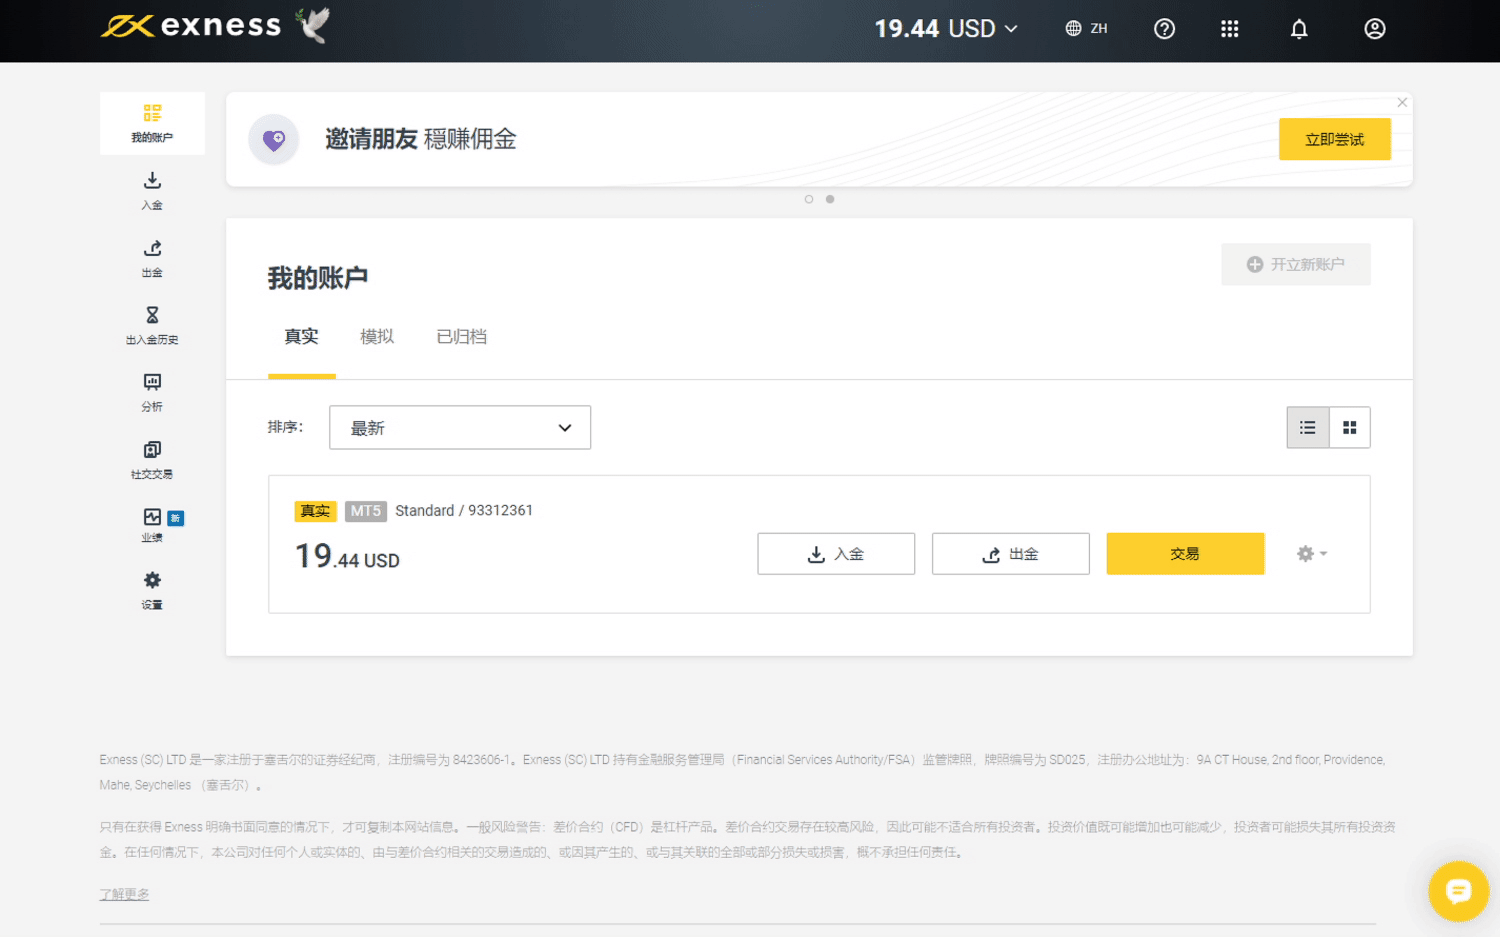Open the 入金 deposit sidebar icon

tap(152, 190)
